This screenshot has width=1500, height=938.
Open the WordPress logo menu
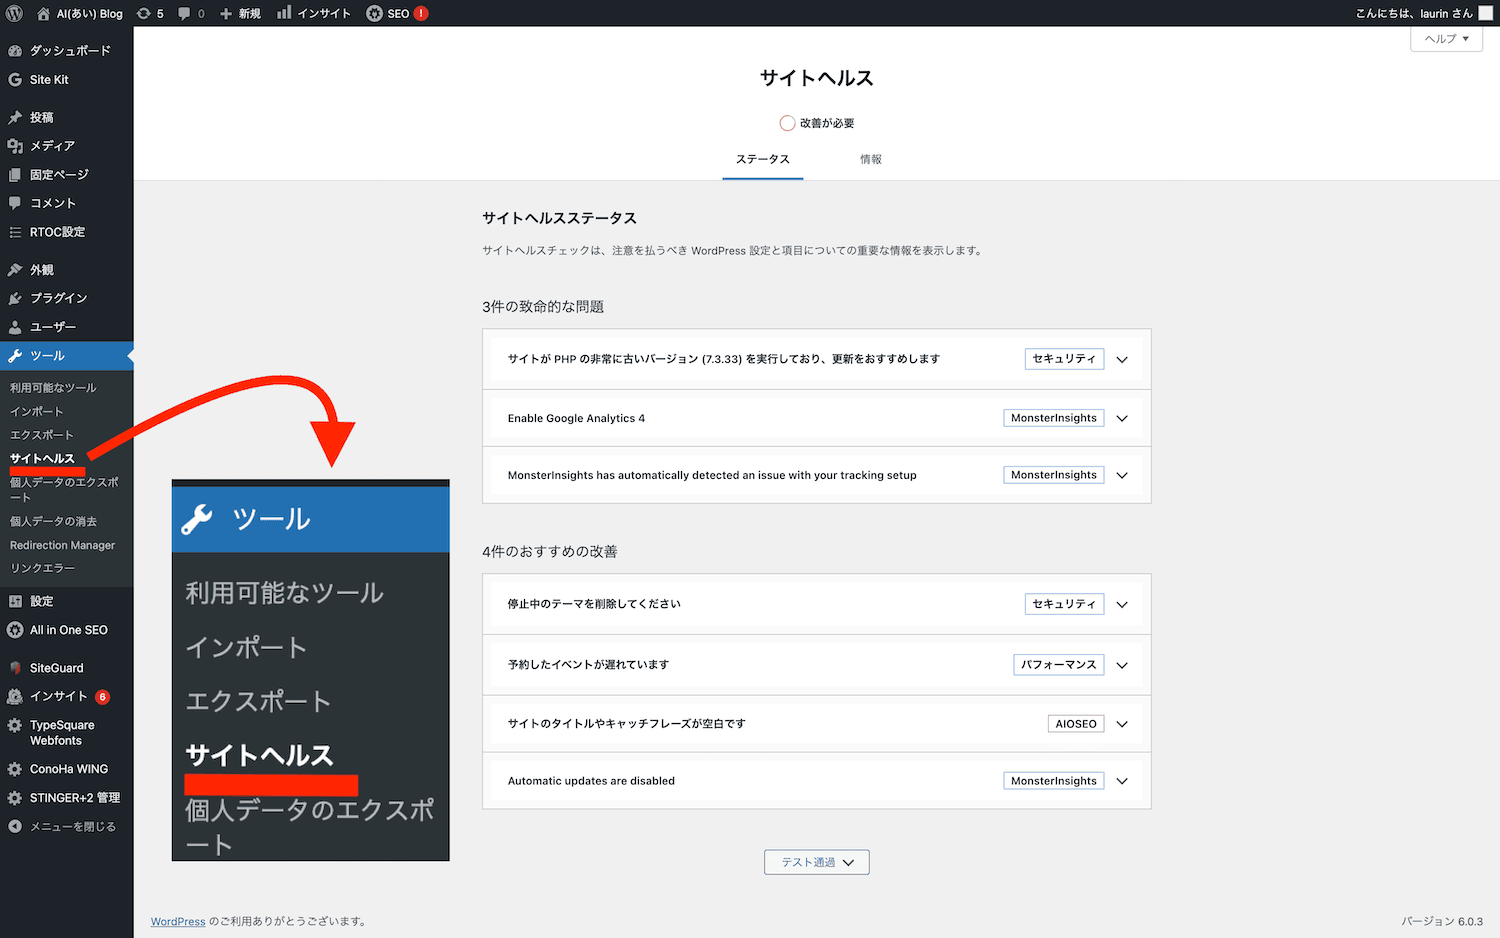pyautogui.click(x=14, y=13)
